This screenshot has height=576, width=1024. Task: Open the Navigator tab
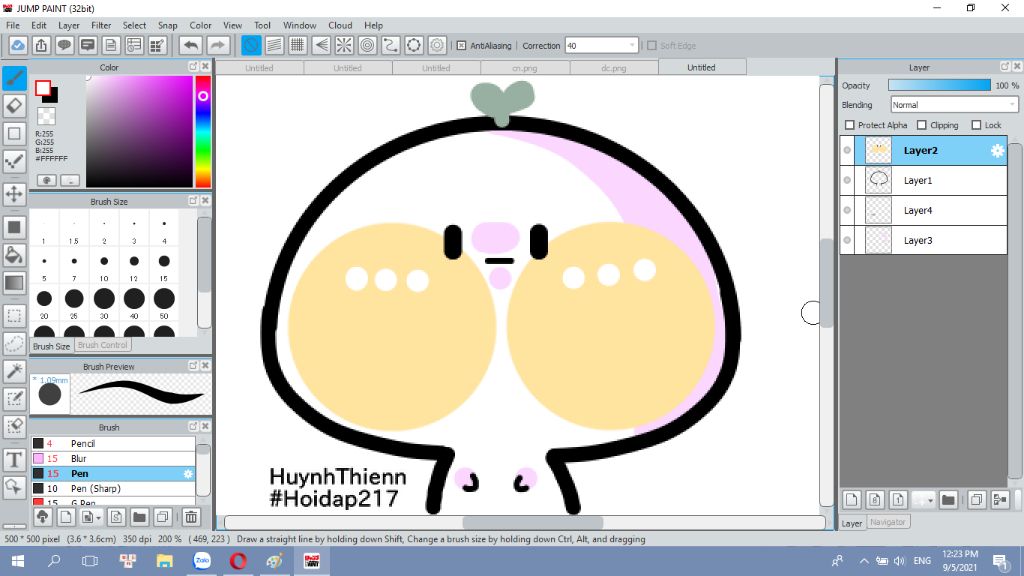point(888,522)
